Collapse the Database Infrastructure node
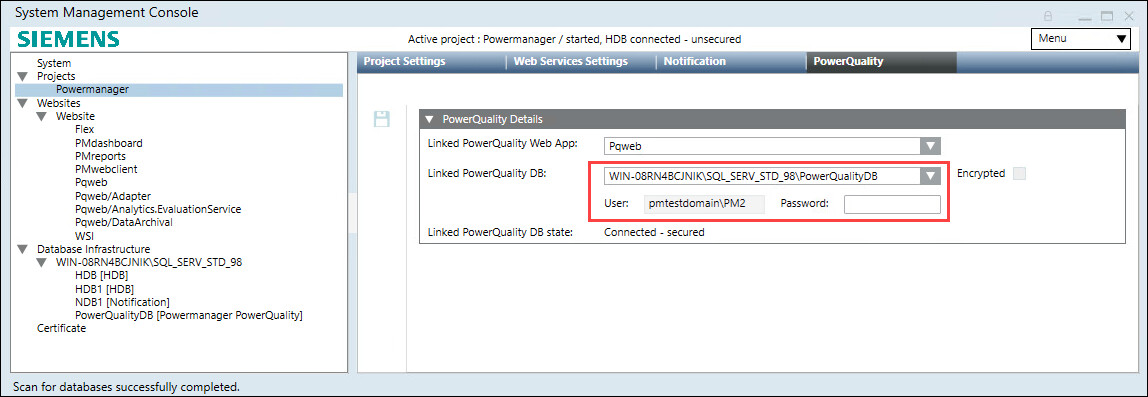The width and height of the screenshot is (1148, 397). pyautogui.click(x=21, y=249)
